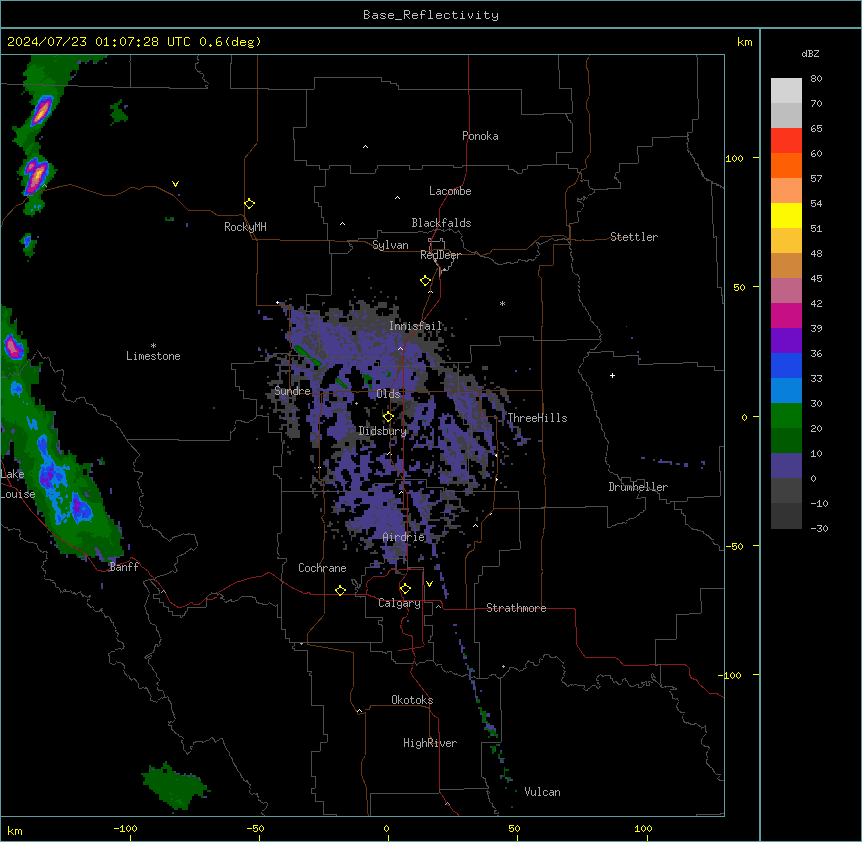Click the Stettler city label
862x842 pixels.
(x=634, y=237)
